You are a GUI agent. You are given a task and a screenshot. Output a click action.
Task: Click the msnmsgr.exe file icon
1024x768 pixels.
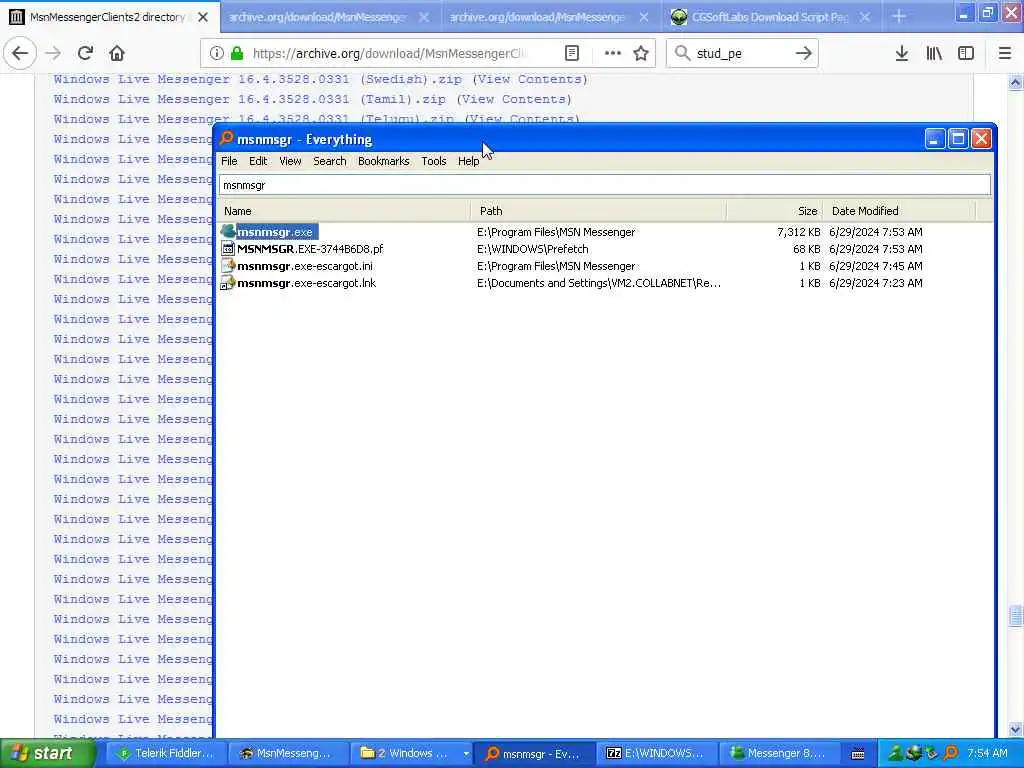pos(228,231)
